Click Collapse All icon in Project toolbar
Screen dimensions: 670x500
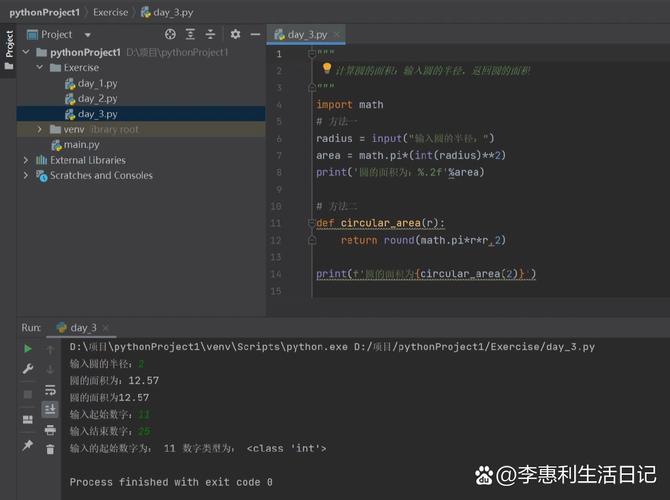click(210, 34)
